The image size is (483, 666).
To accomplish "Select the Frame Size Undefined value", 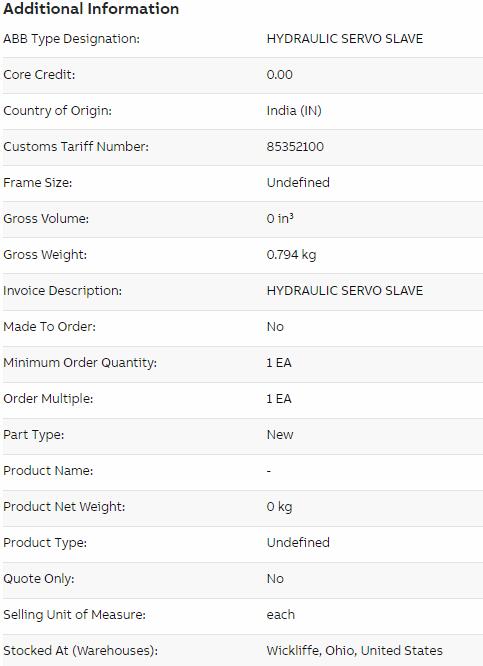I will pyautogui.click(x=298, y=183).
